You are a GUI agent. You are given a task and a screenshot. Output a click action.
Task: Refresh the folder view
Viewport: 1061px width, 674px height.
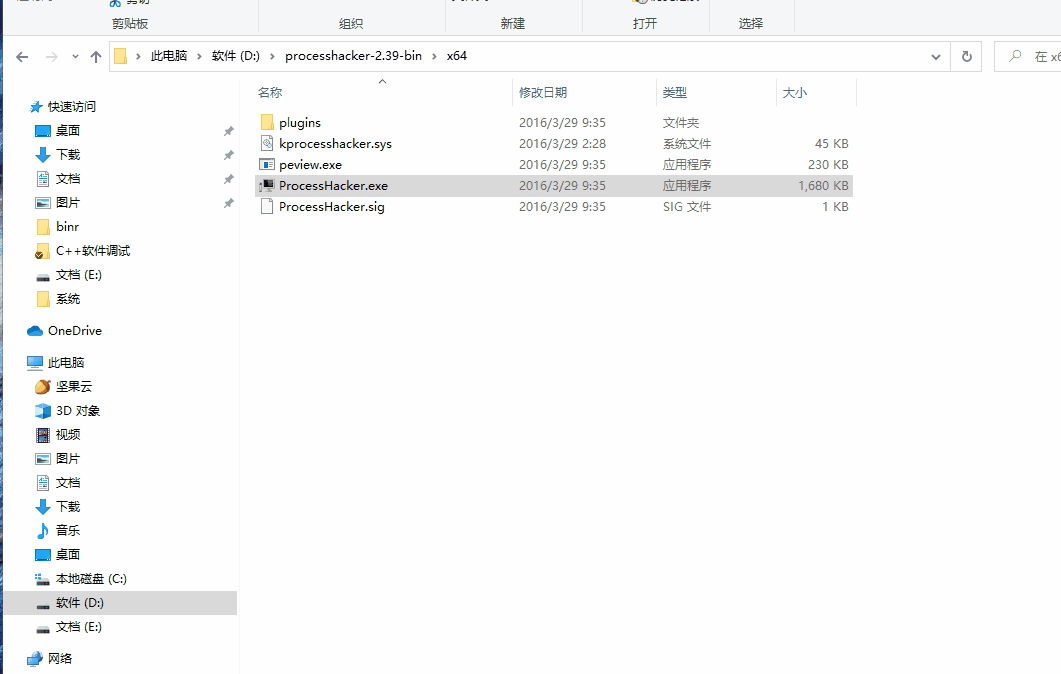(966, 56)
